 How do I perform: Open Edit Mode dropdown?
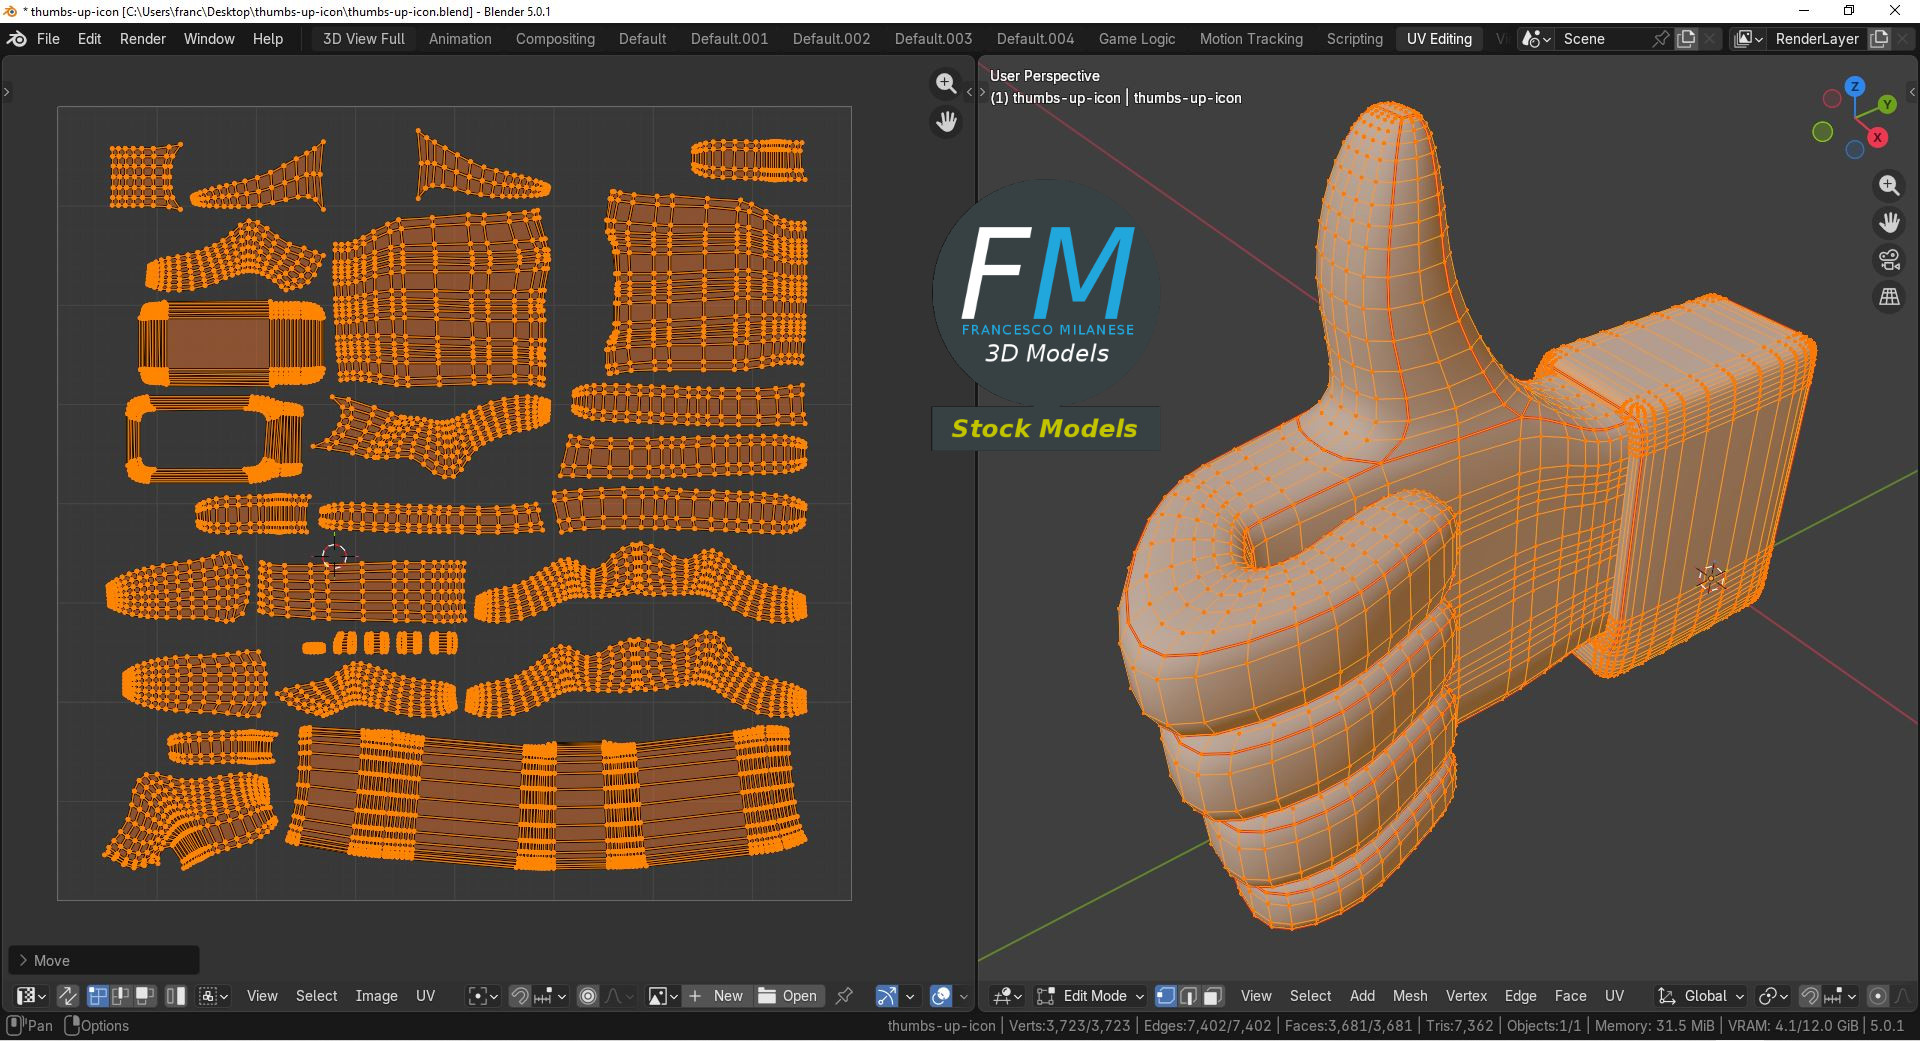1090,996
